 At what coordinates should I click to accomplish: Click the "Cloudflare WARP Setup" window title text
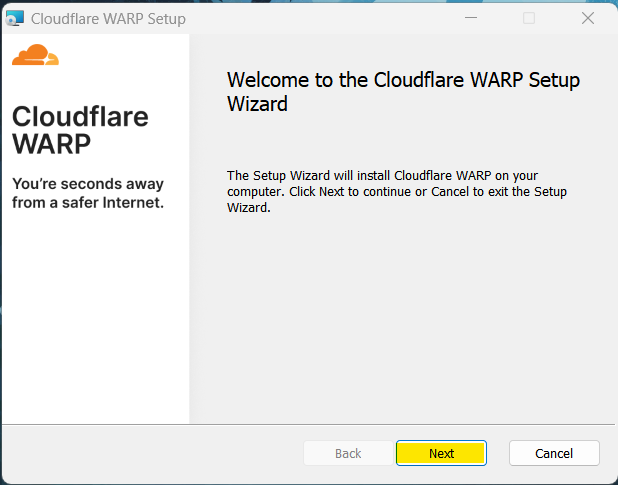tap(108, 19)
